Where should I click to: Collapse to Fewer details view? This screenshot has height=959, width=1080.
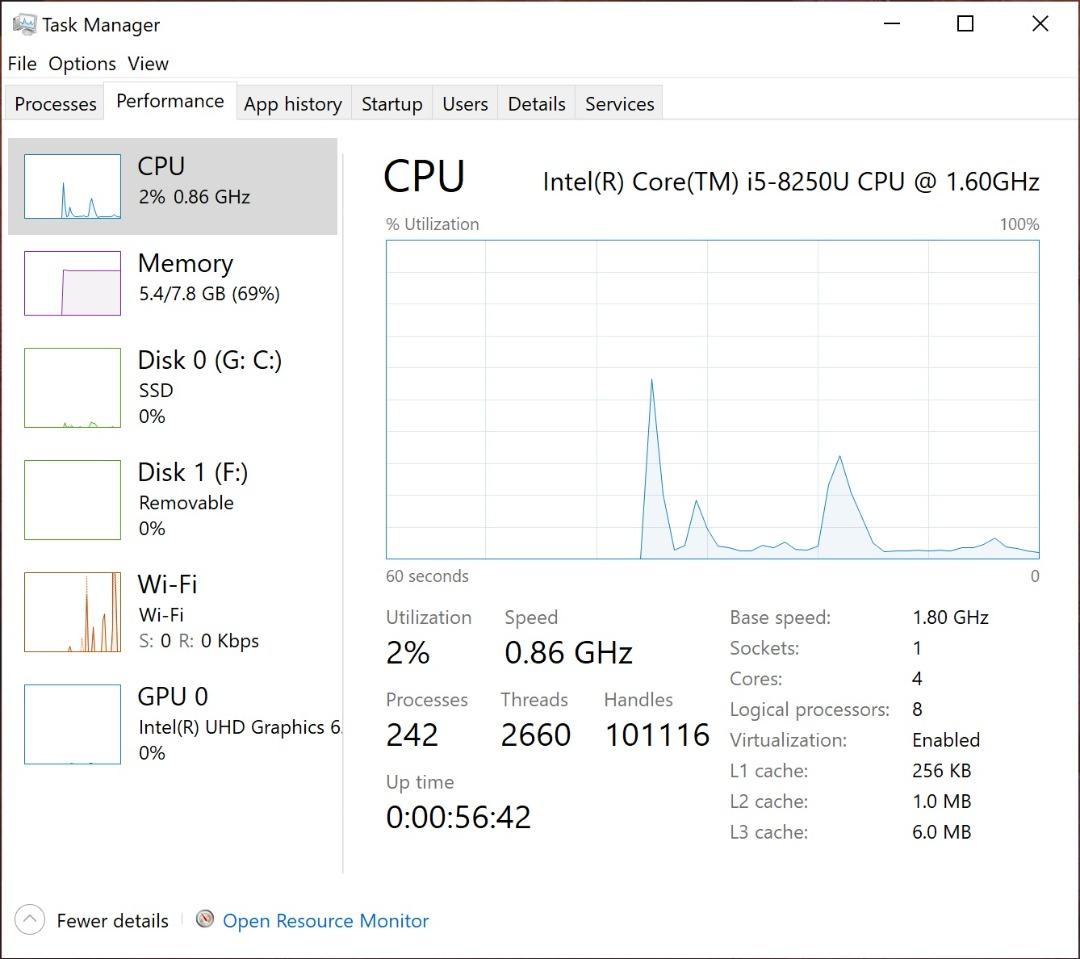[92, 920]
